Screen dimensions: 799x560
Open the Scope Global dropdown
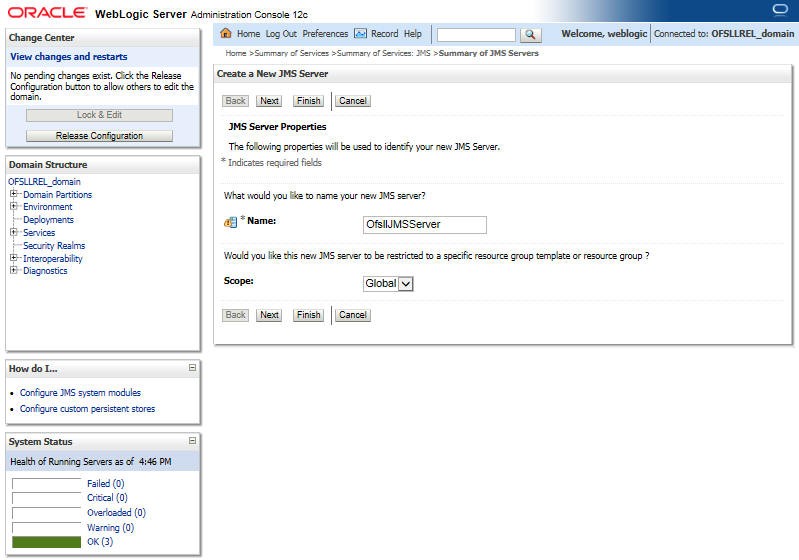point(388,283)
